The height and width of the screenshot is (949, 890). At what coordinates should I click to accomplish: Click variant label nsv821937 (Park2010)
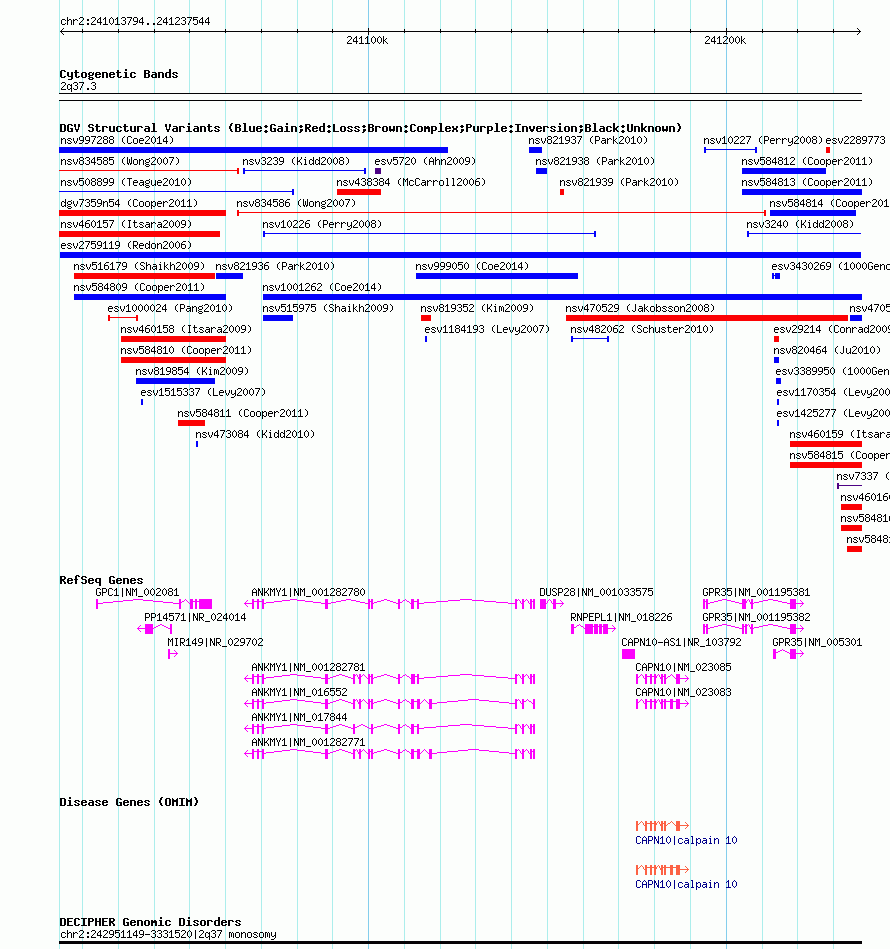point(588,140)
